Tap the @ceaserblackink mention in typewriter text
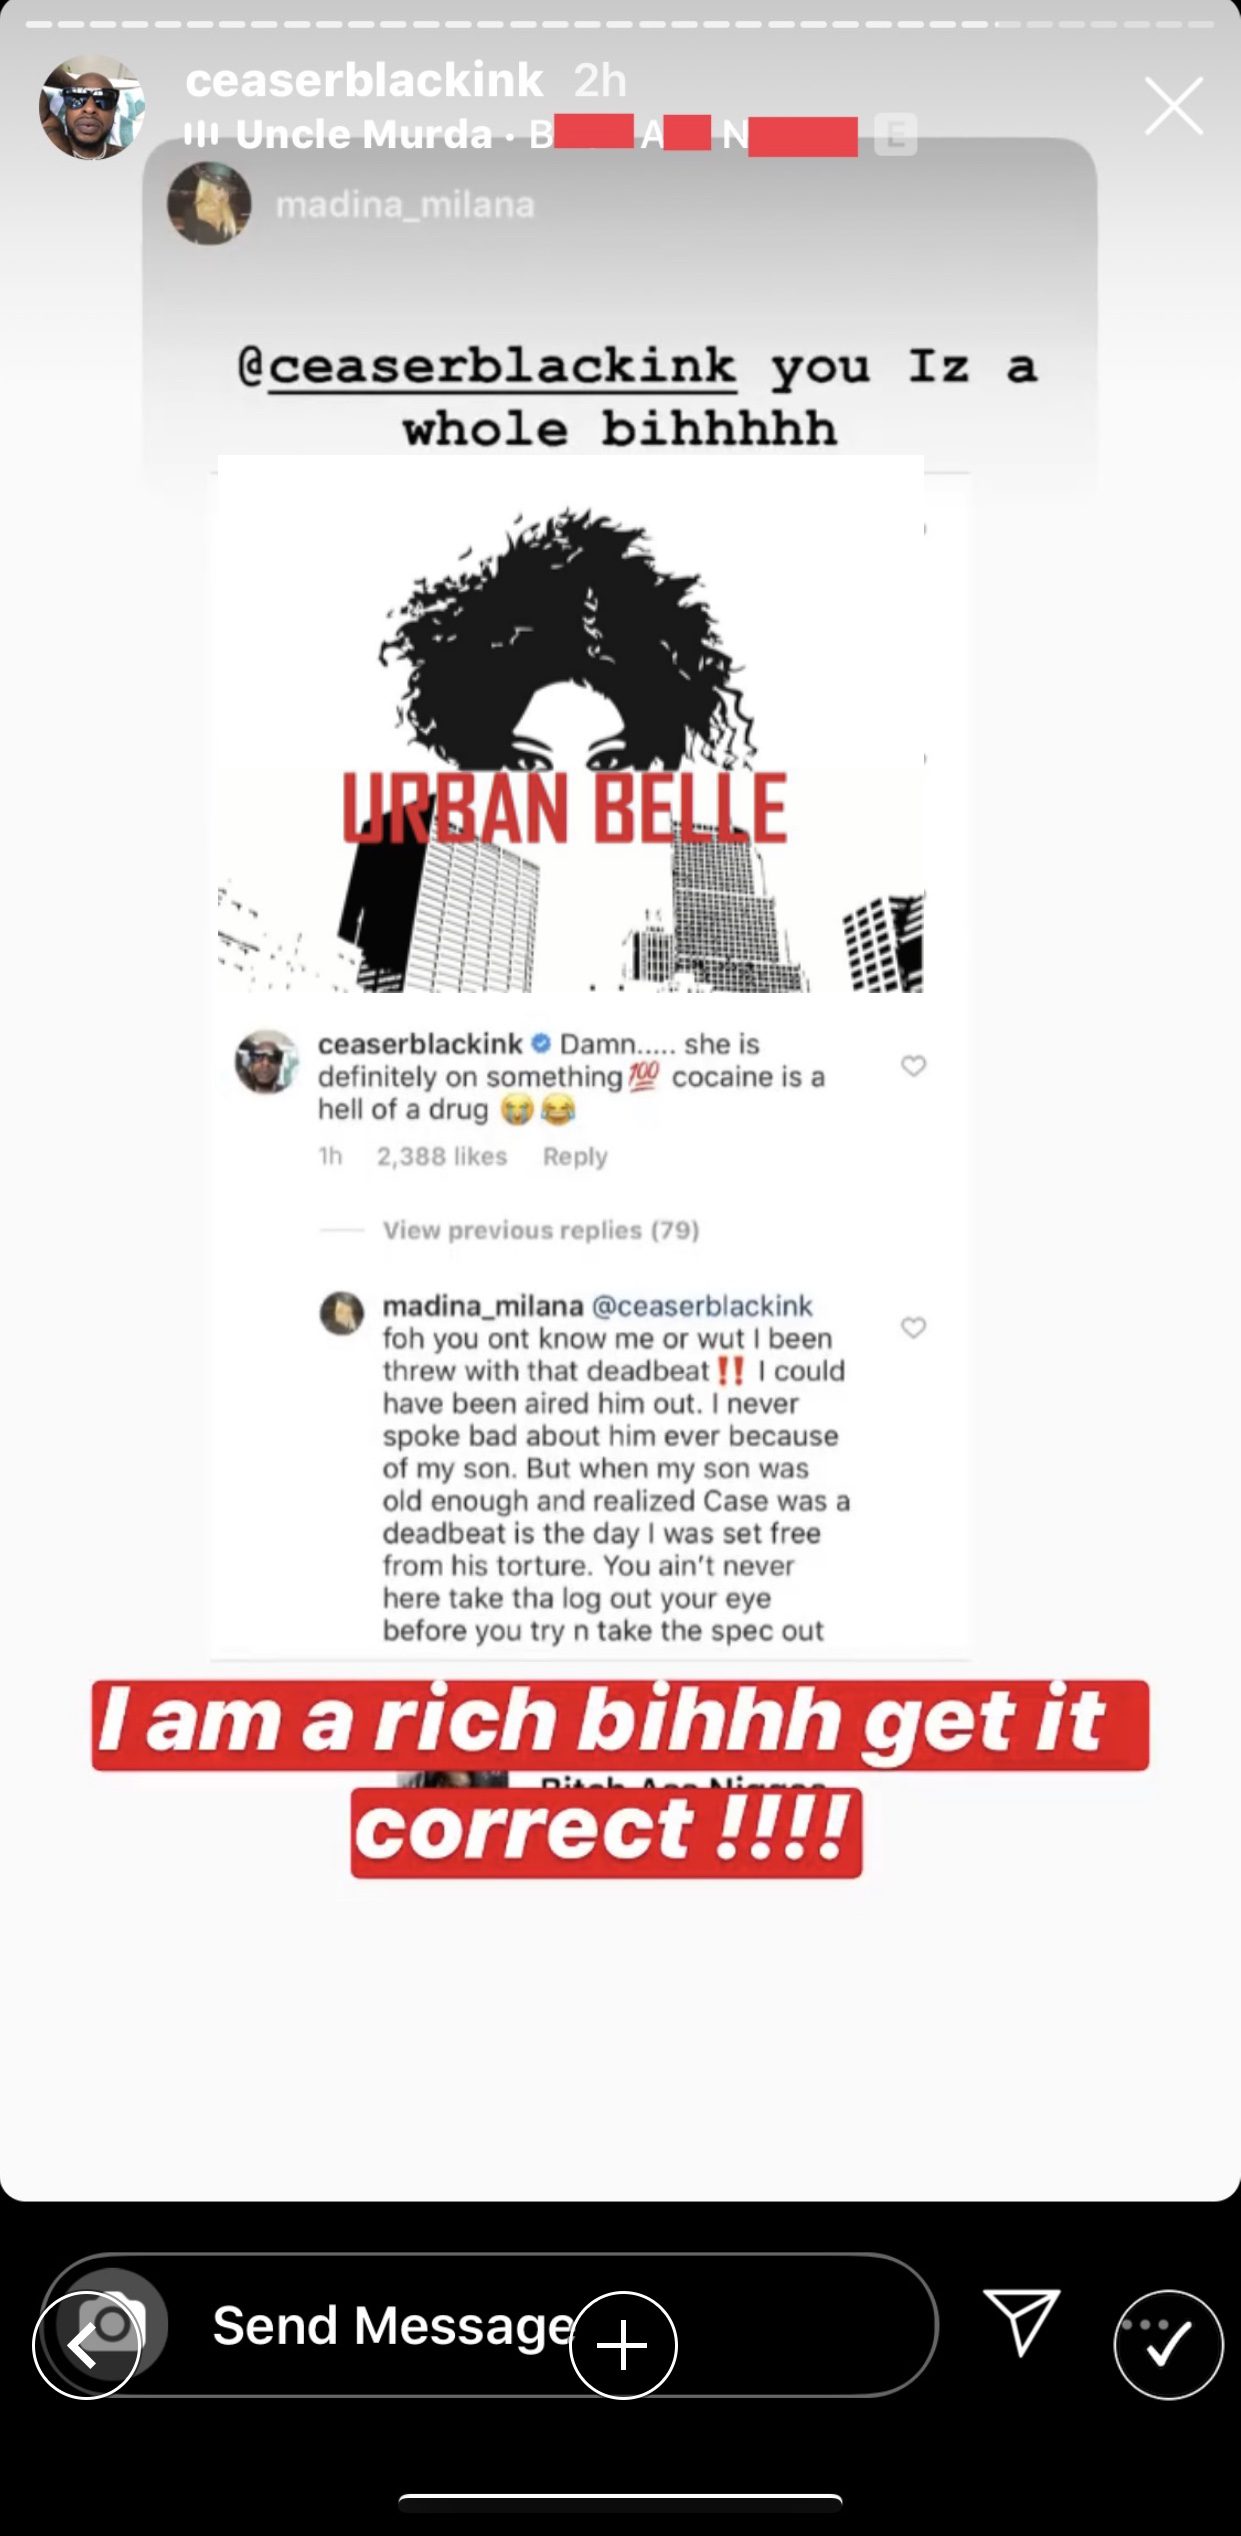This screenshot has width=1241, height=2536. click(488, 366)
